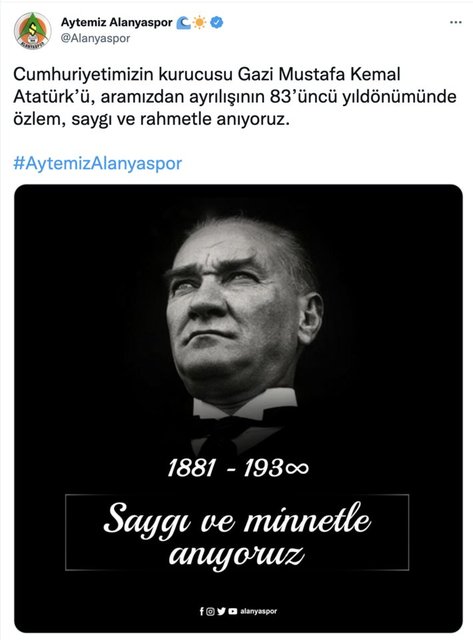Viewport: 473px width, 640px height.
Task: Click the blue verified badge
Action: point(216,23)
